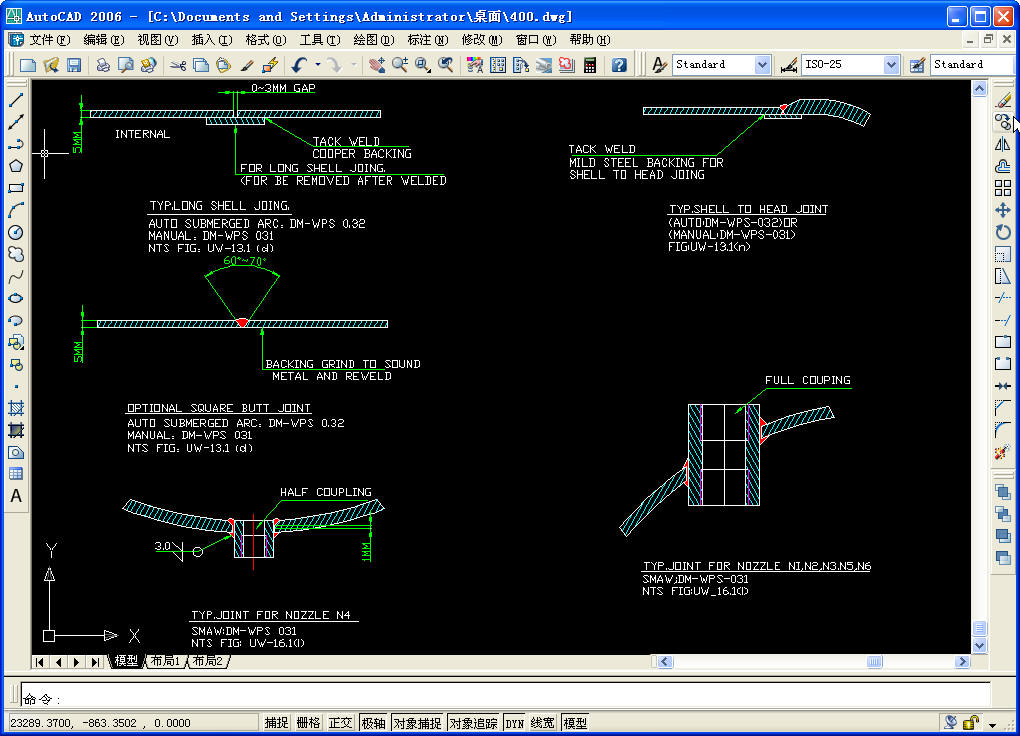Select the Rotate modify tool
The image size is (1020, 736).
[1003, 232]
